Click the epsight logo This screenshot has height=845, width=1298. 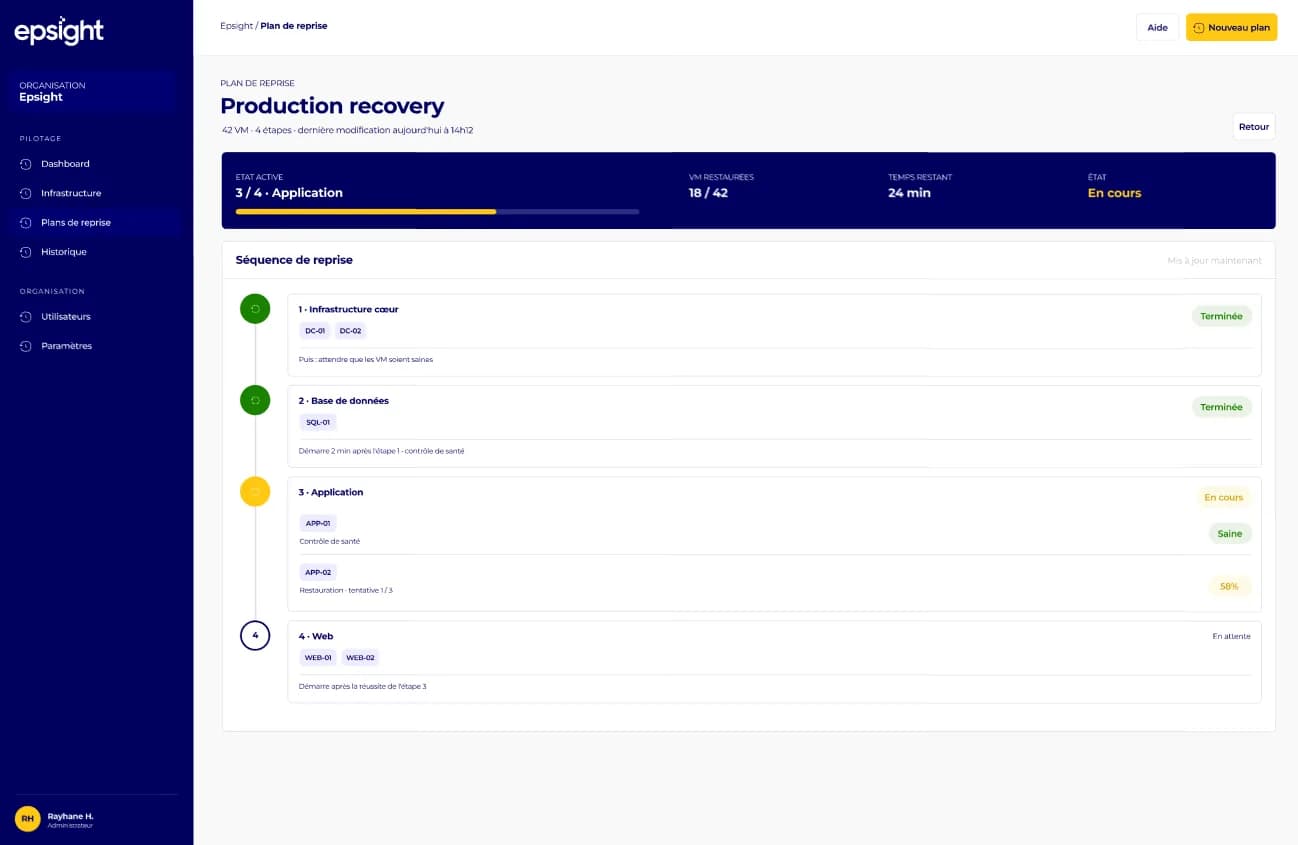click(59, 31)
